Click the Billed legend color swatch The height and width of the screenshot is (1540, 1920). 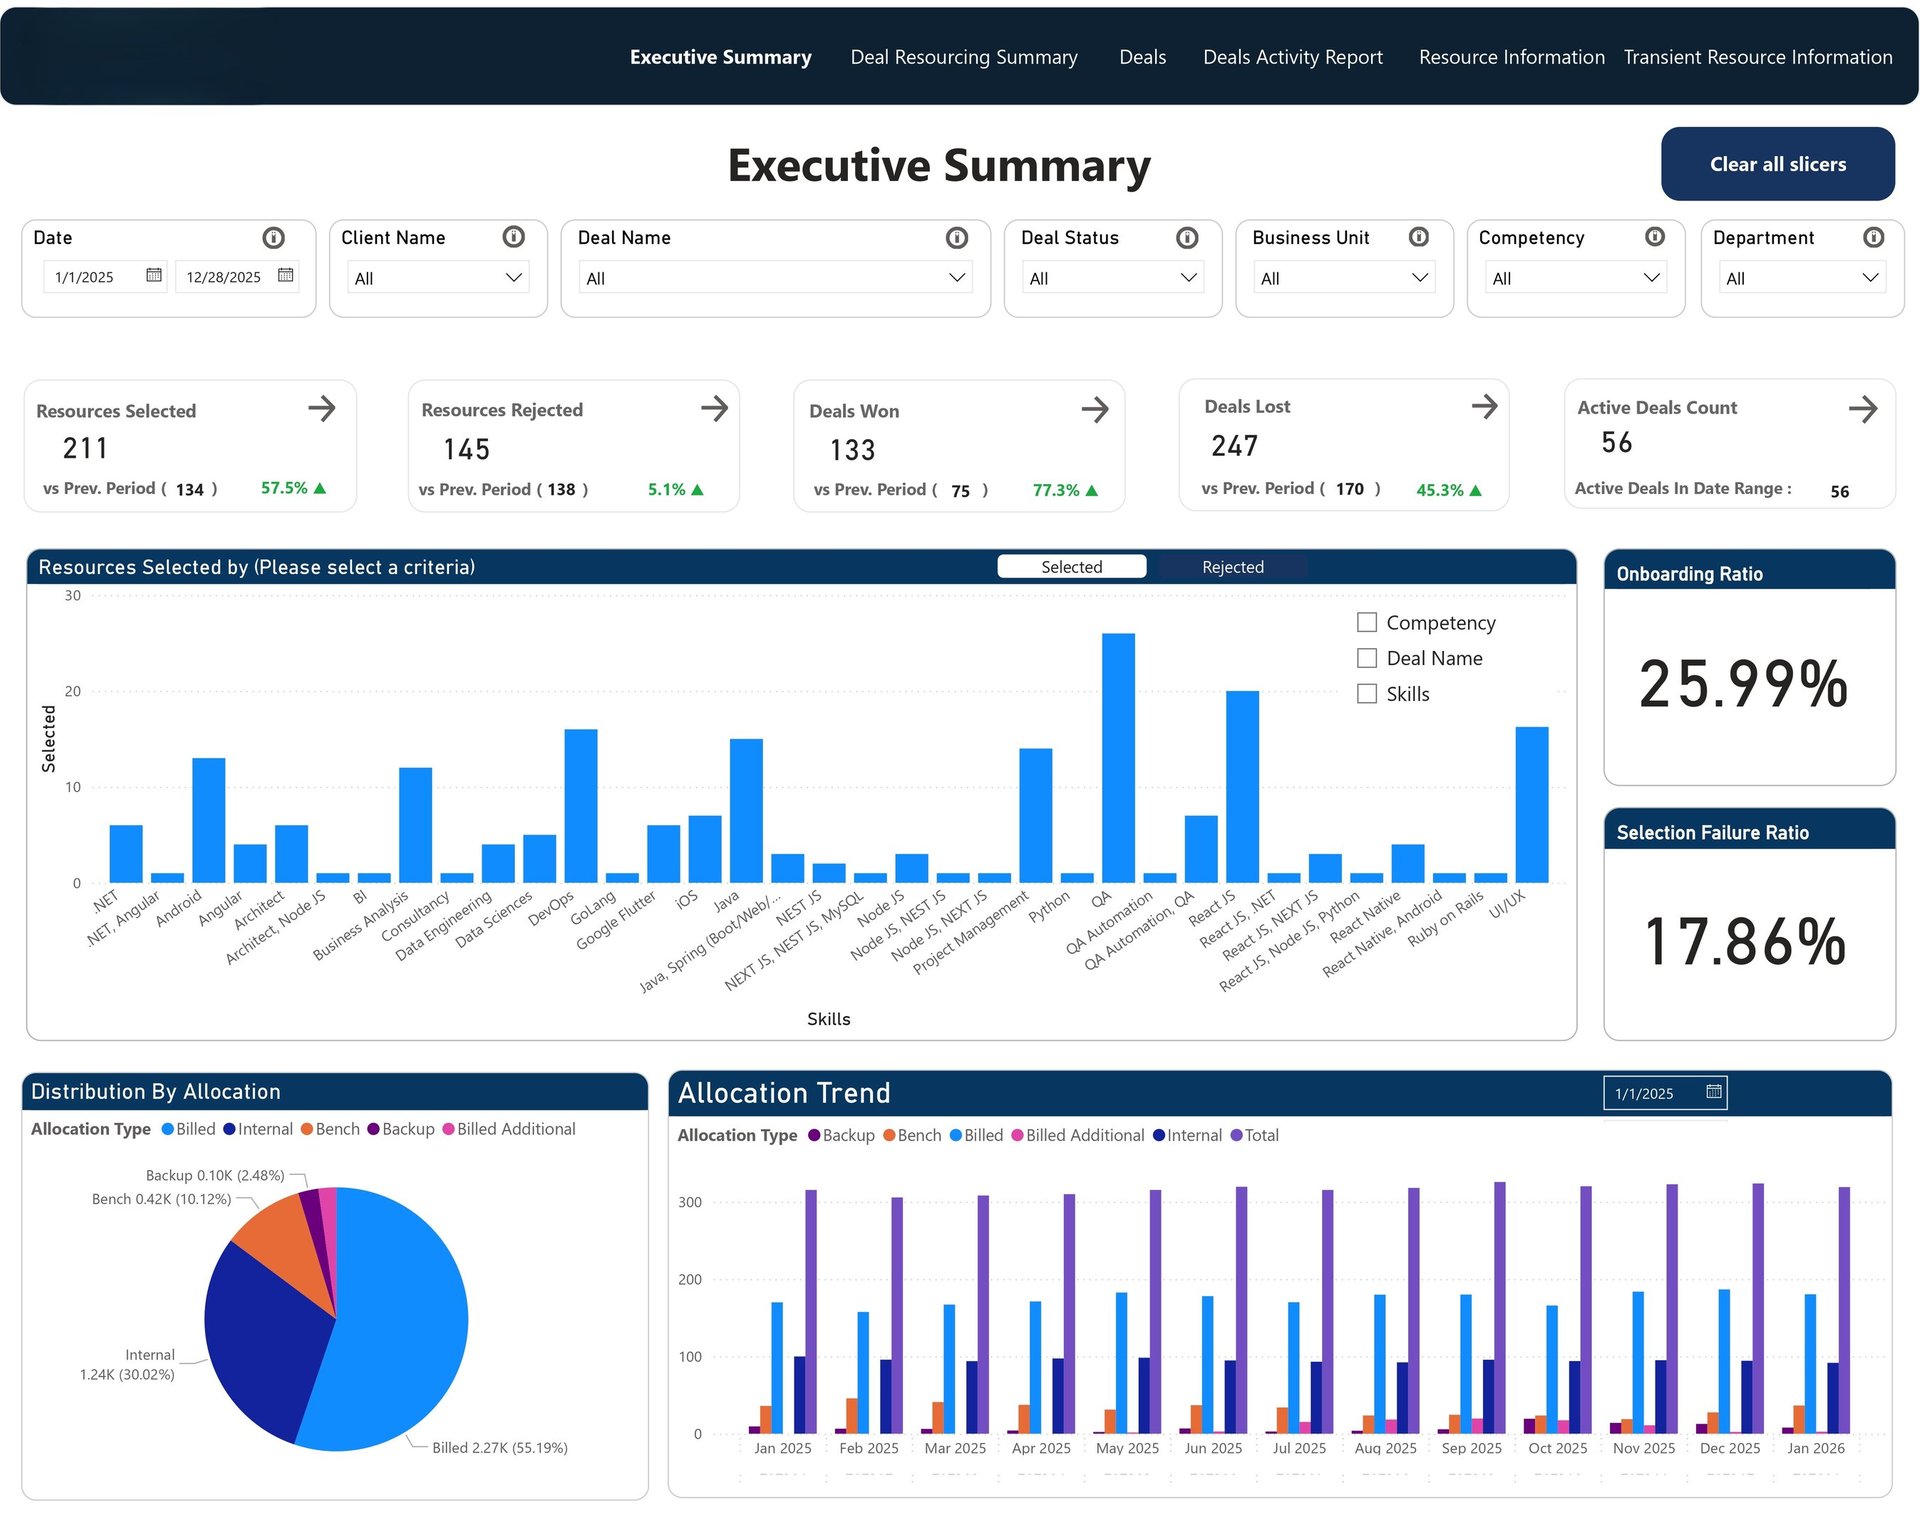coord(168,1129)
